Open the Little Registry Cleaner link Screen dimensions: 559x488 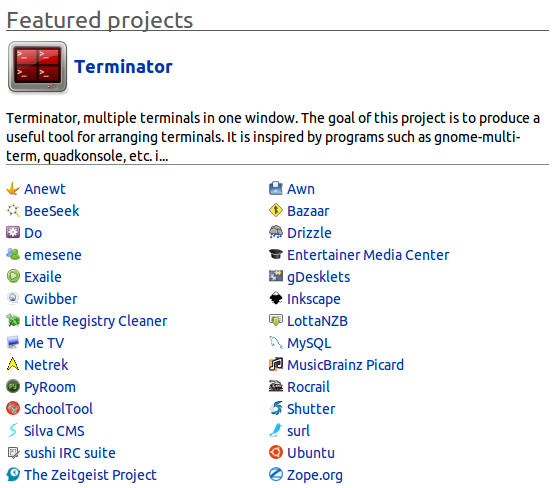[96, 321]
